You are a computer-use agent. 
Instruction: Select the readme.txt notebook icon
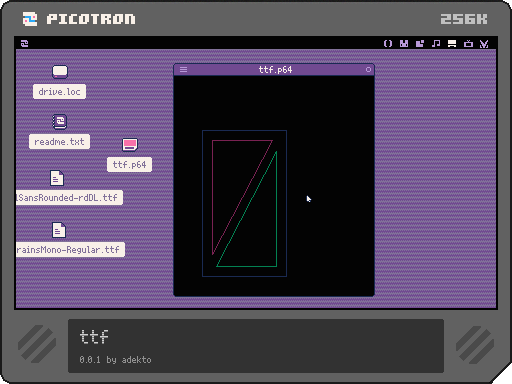click(60, 122)
